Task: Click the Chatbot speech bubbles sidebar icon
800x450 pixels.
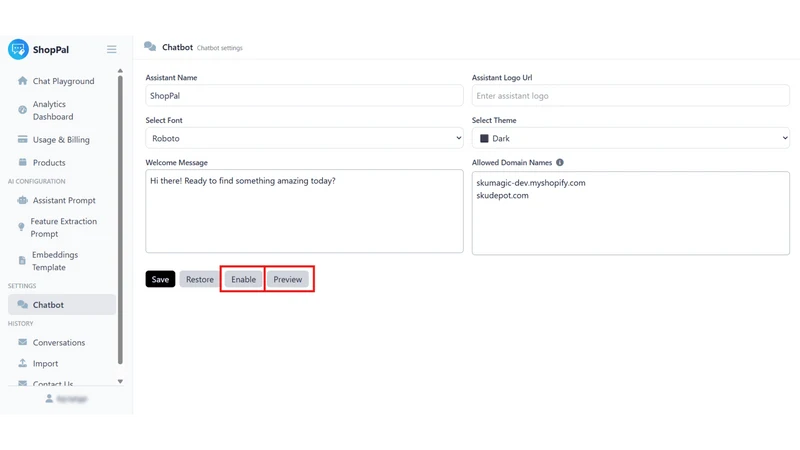Action: (22, 305)
